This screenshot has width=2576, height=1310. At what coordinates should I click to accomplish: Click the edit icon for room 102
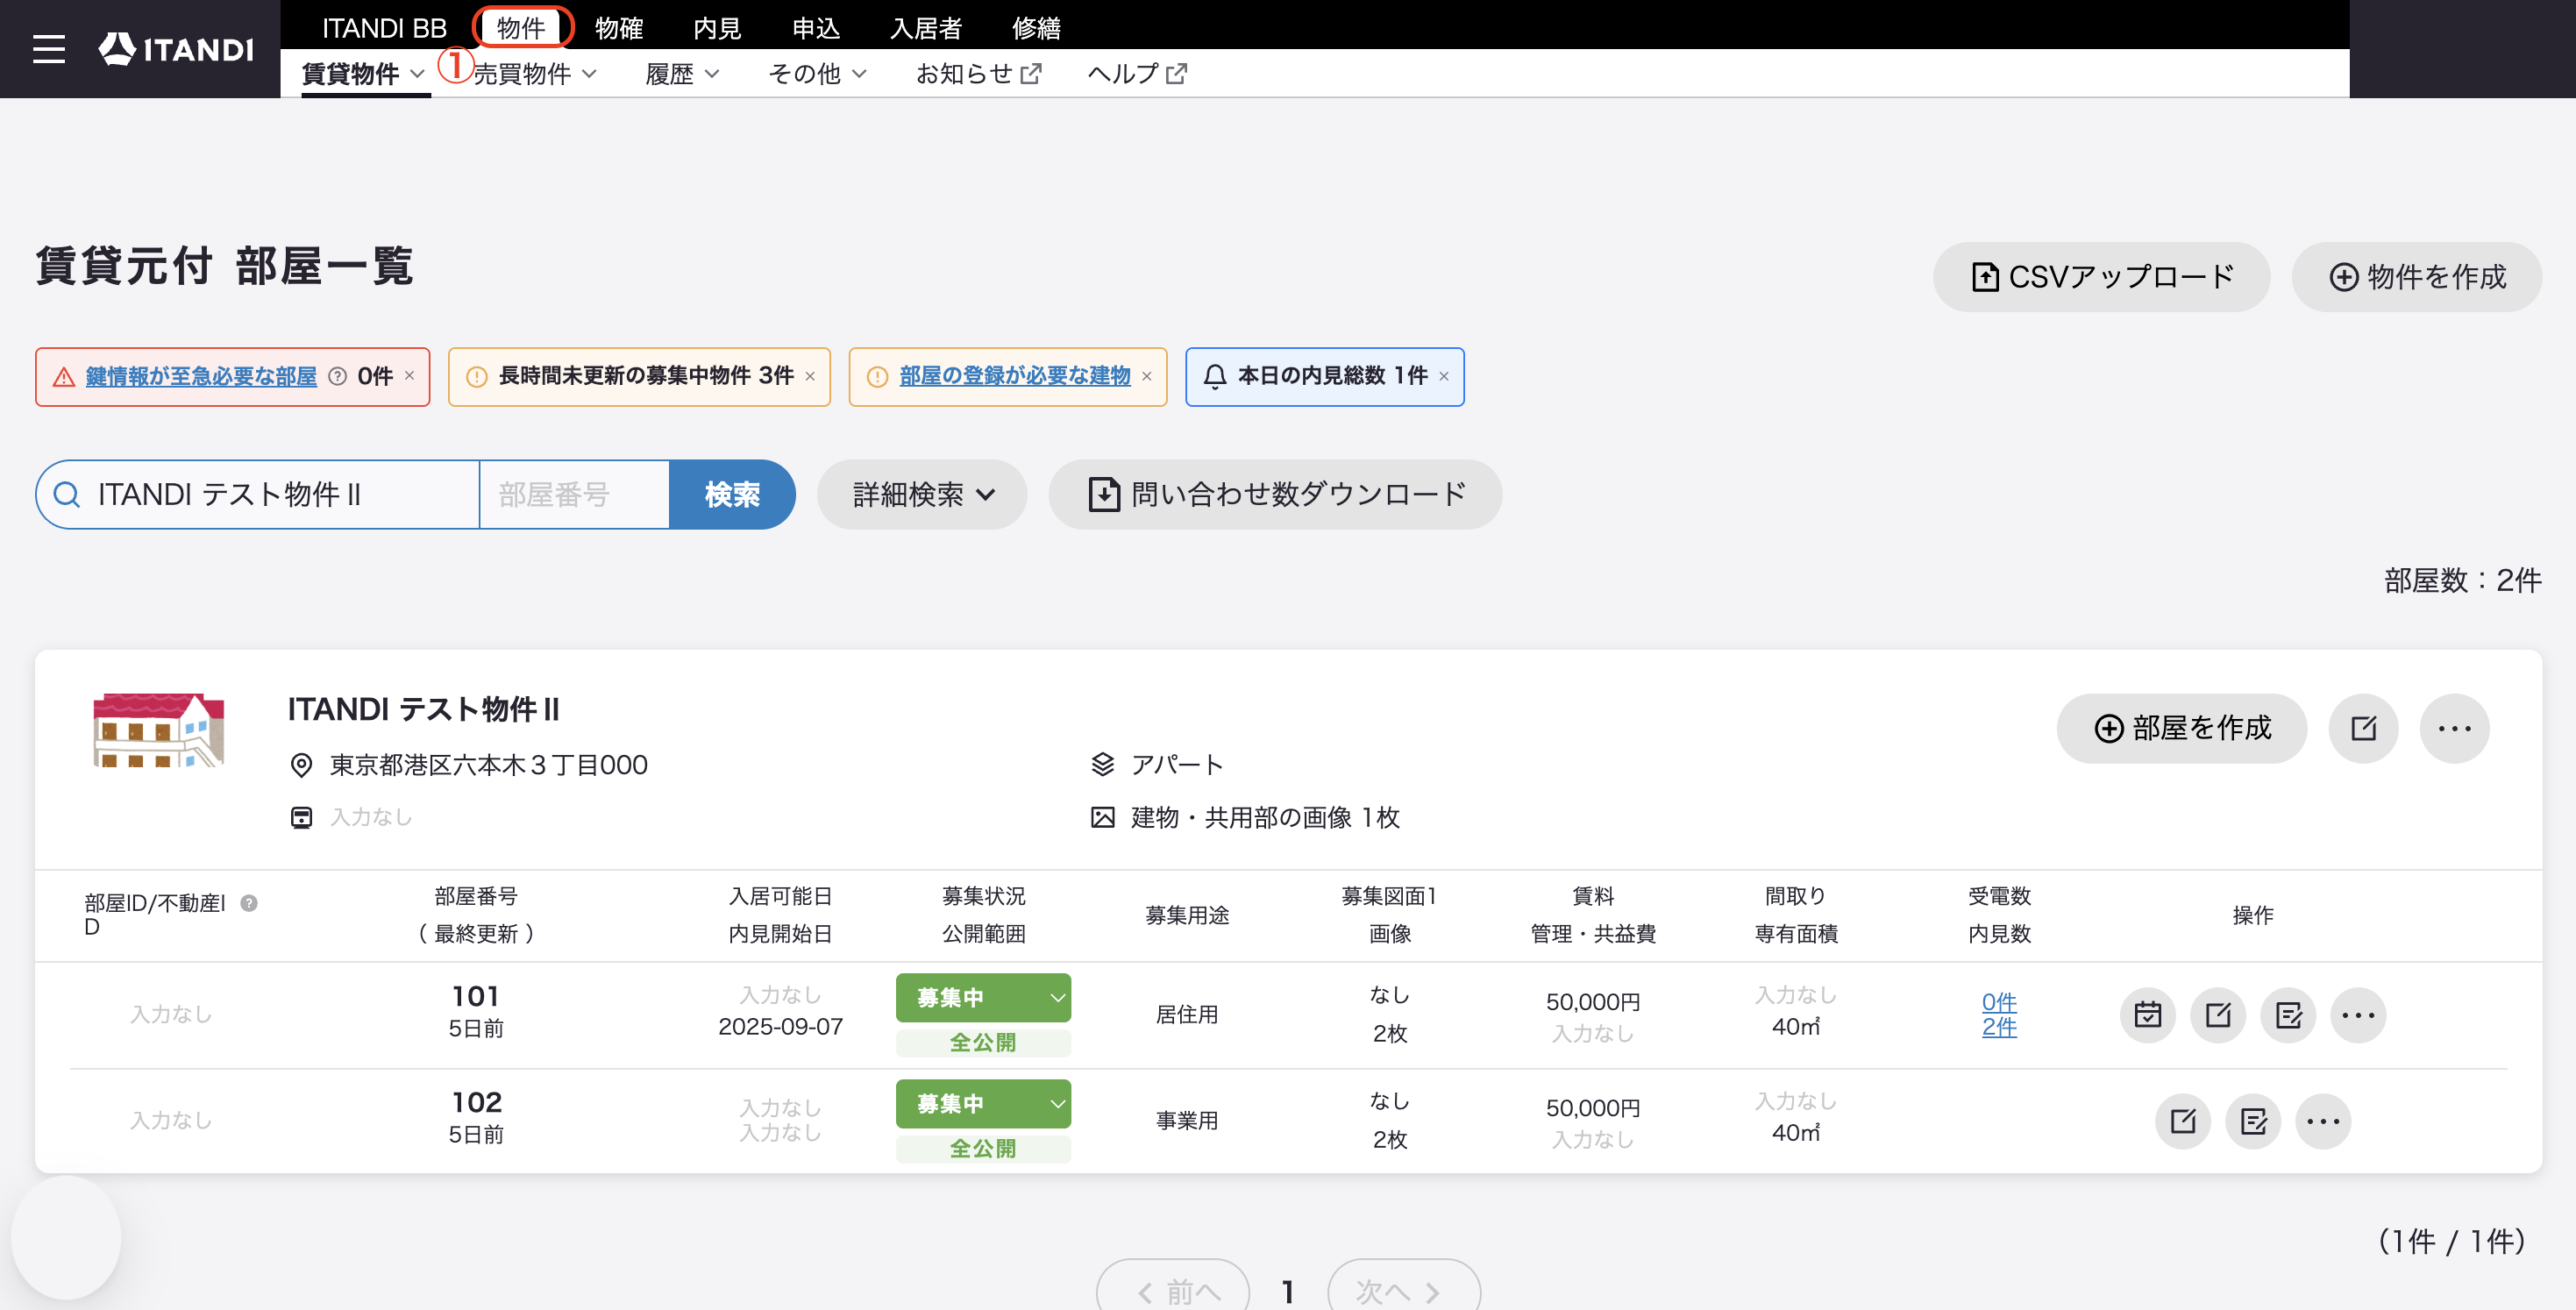click(2182, 1121)
